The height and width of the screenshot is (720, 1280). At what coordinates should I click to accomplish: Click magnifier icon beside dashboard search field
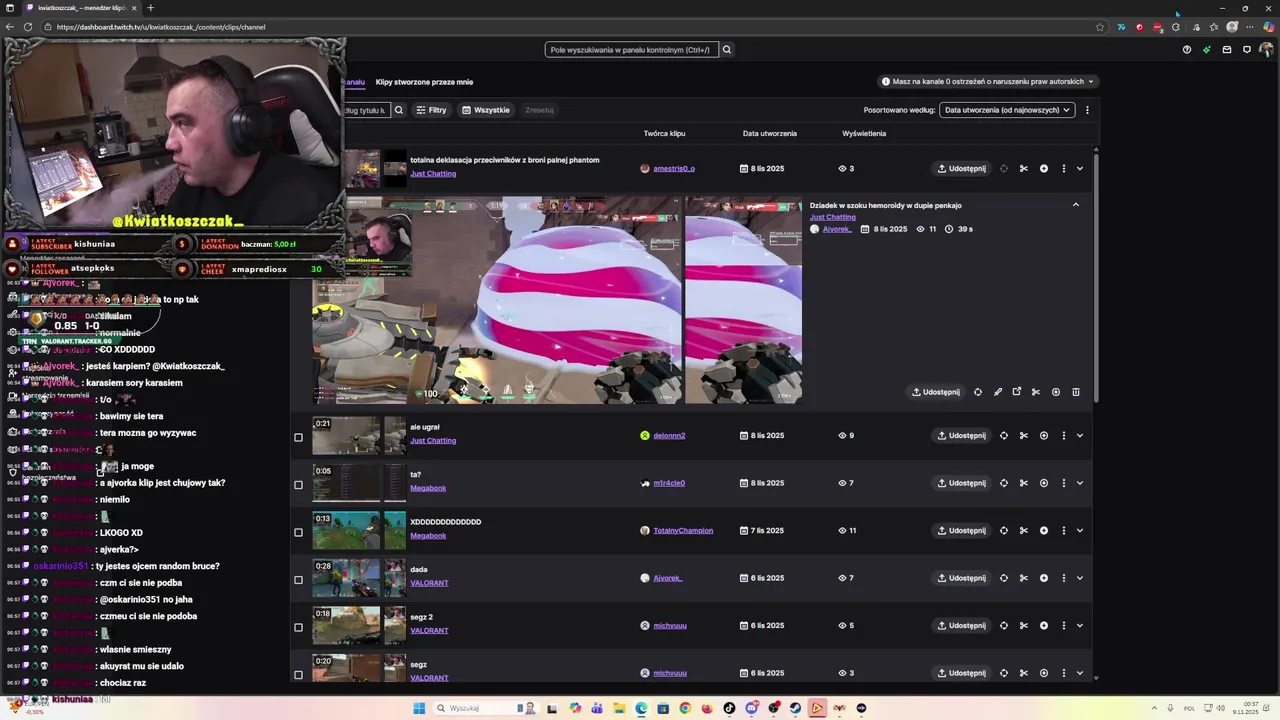727,50
